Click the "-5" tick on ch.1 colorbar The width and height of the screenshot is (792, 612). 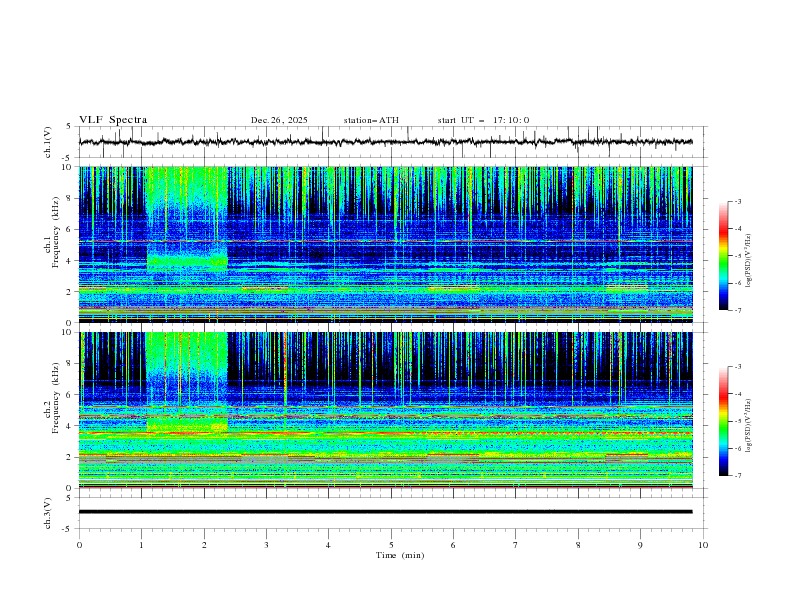click(737, 256)
